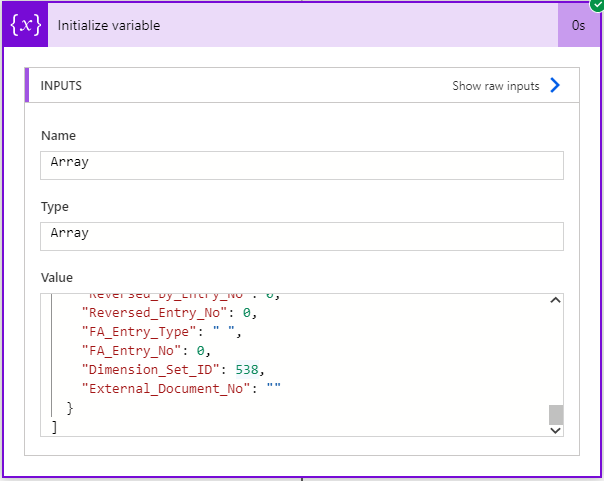Click the "Dimension_Set_ID" key in the JSON

[142, 369]
